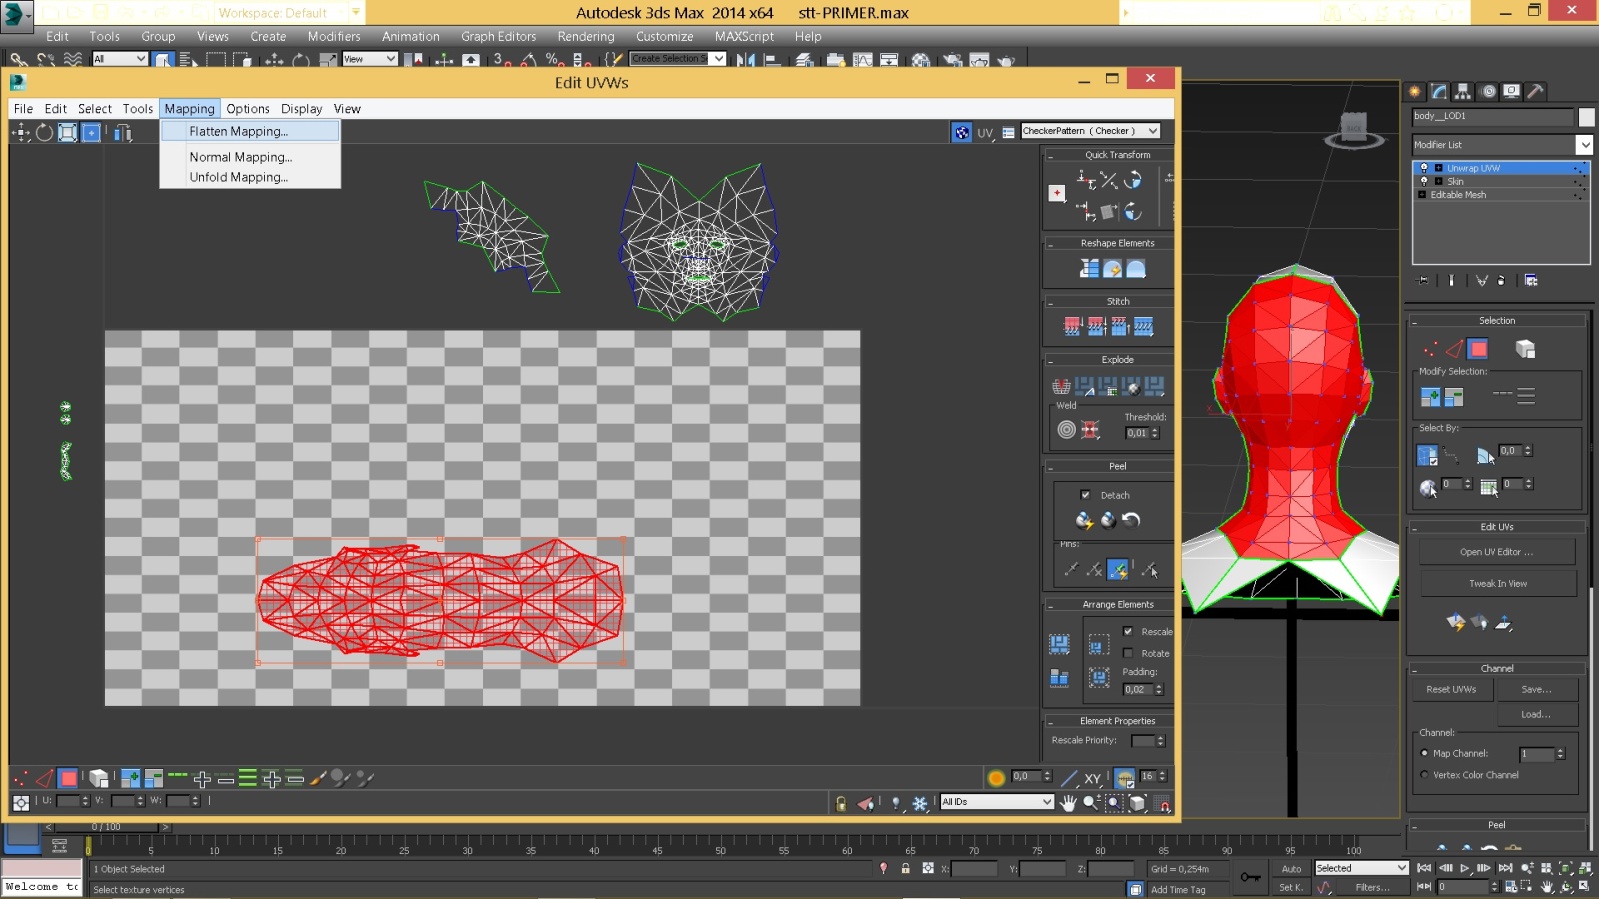
Task: Click the Weld Selected icon
Action: click(1090, 430)
